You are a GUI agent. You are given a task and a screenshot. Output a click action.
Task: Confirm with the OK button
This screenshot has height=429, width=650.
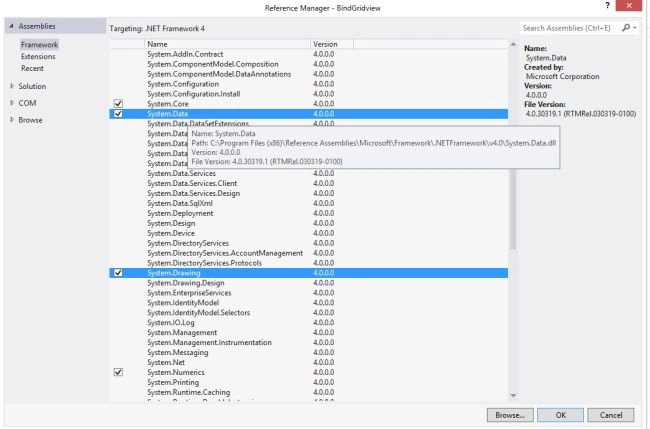[560, 415]
